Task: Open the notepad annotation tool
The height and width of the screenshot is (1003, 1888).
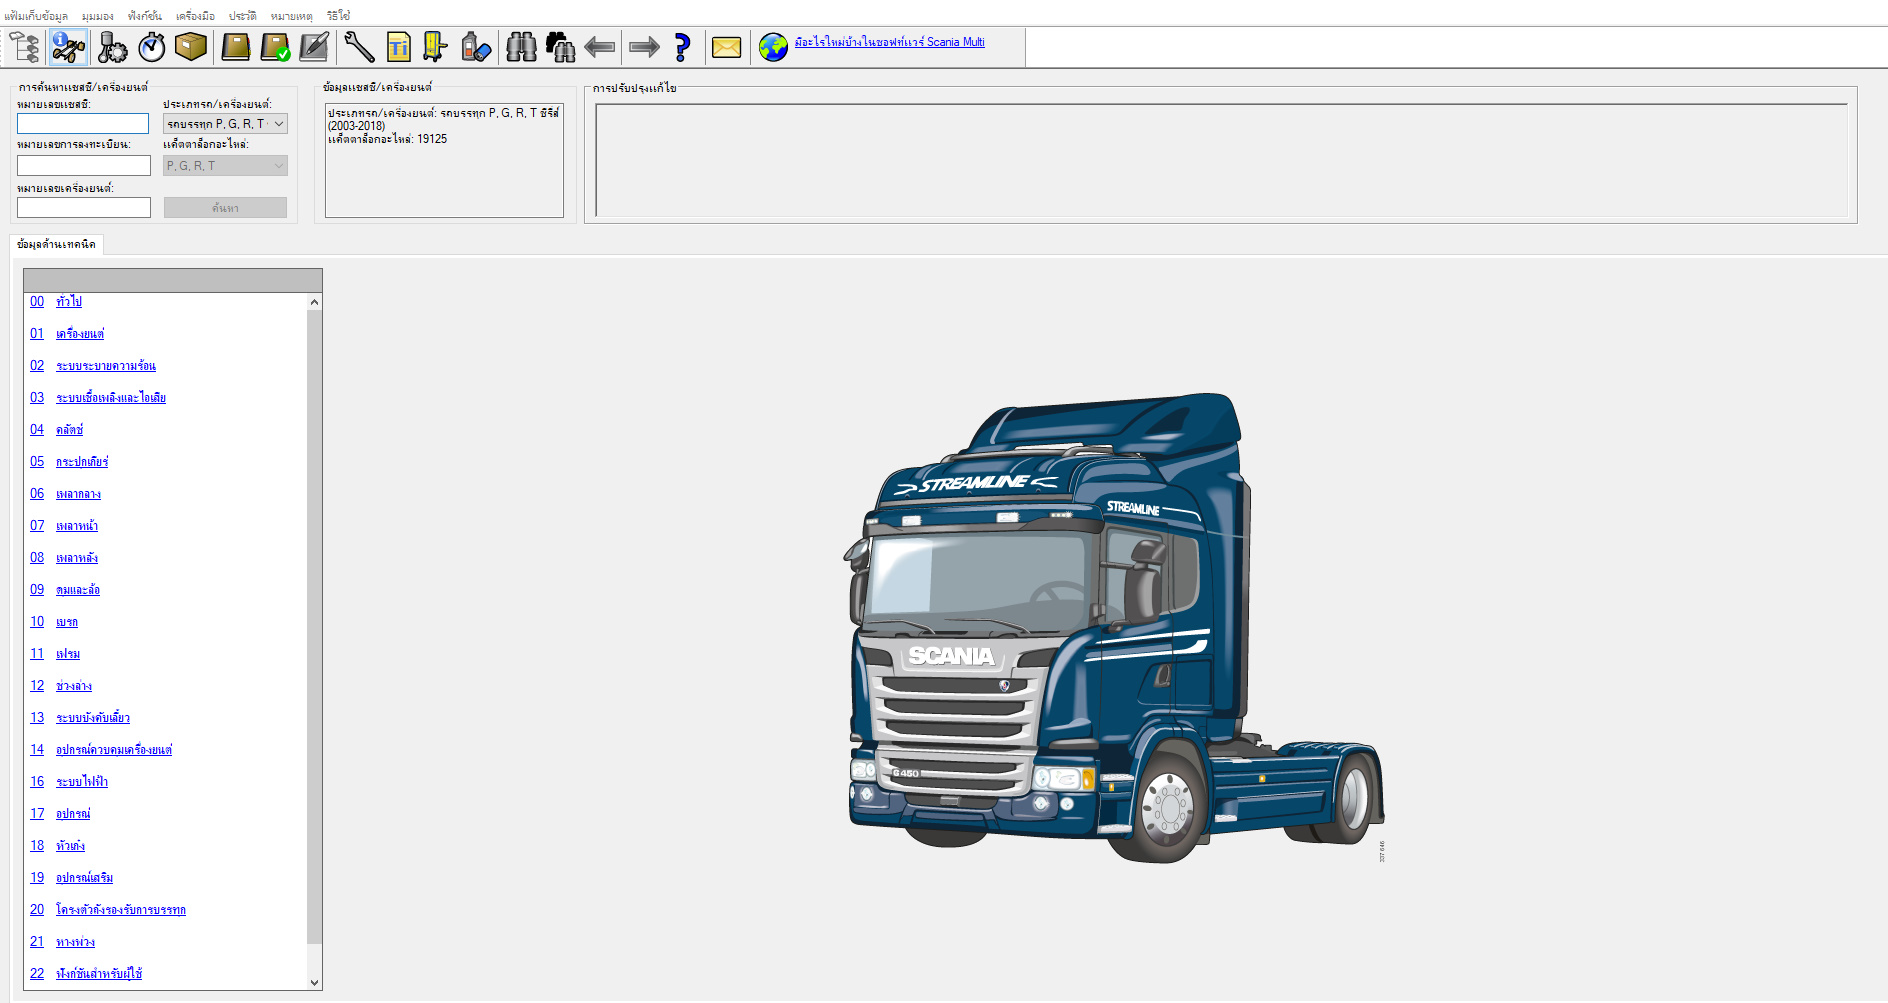Action: 312,47
